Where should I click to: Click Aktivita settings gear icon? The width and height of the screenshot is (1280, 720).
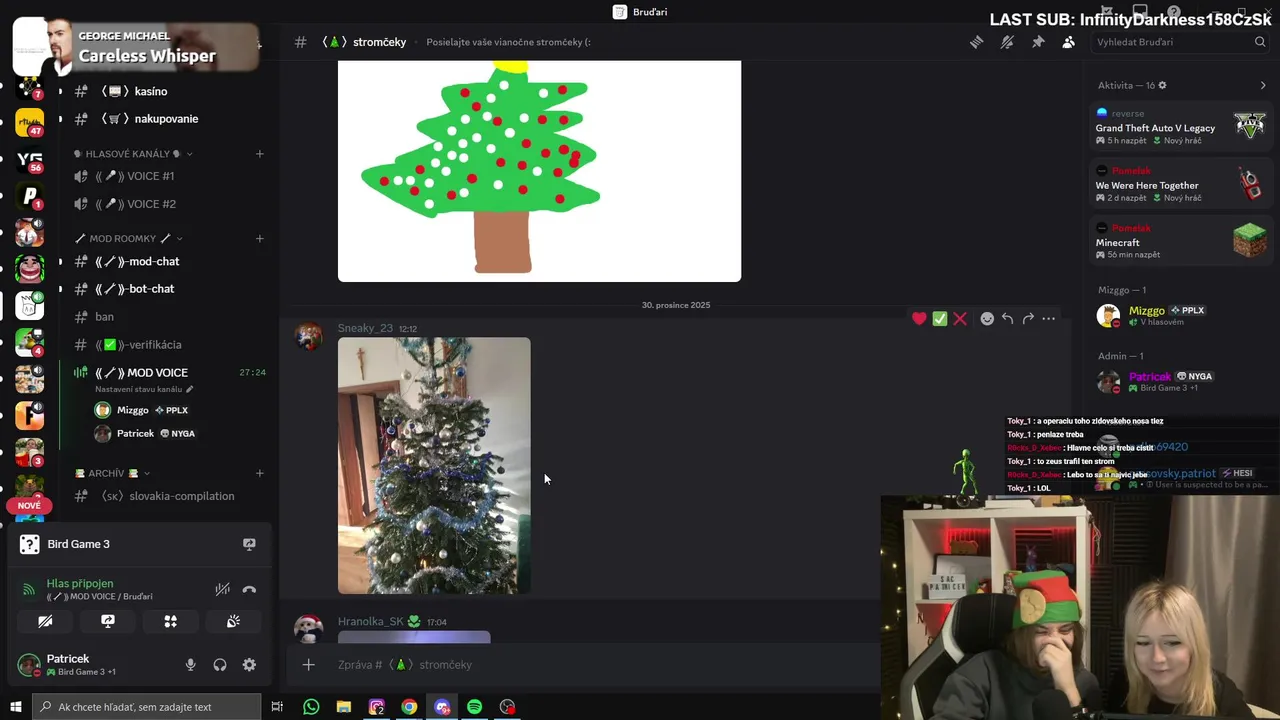(x=1162, y=85)
